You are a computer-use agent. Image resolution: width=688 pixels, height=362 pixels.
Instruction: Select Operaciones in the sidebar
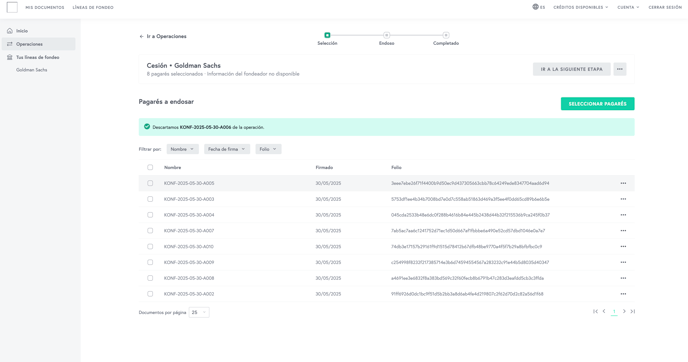(39, 44)
